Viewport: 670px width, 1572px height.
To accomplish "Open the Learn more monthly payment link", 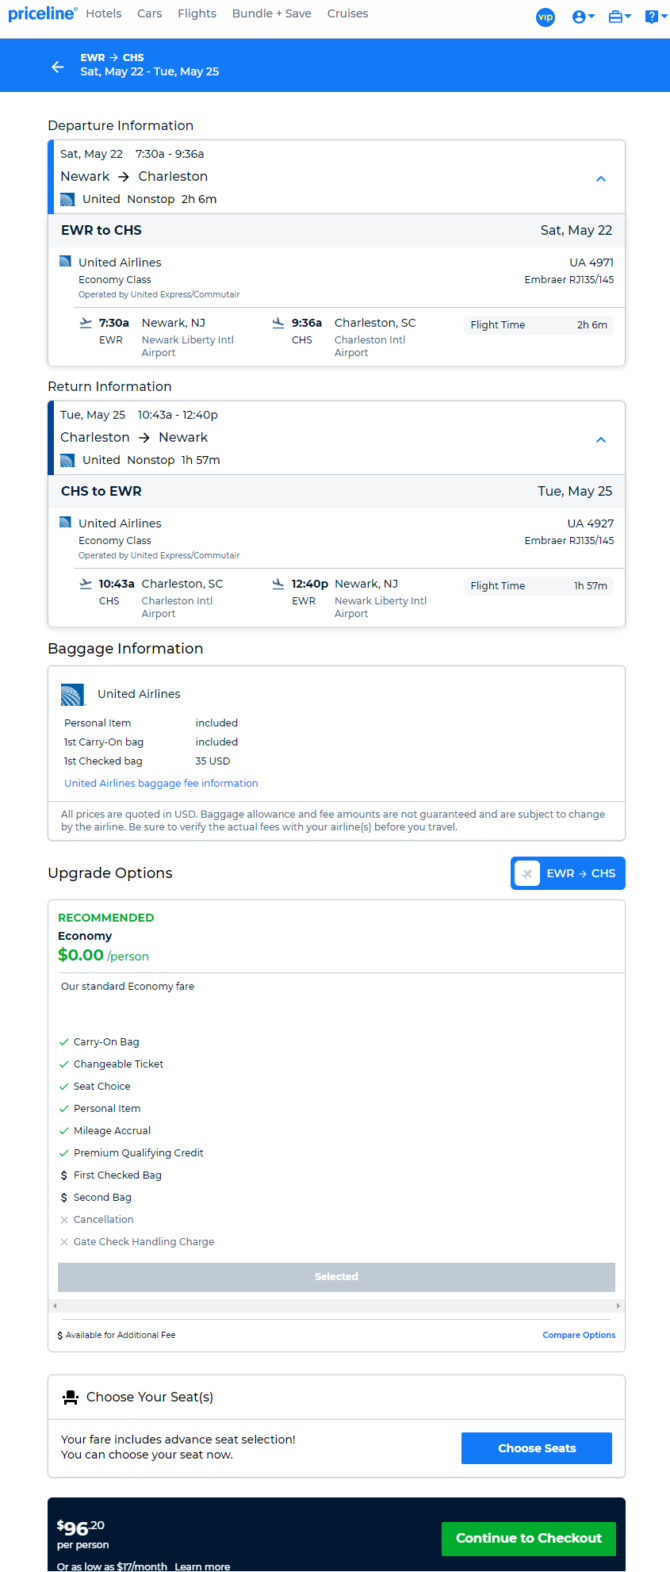I will 202,1566.
